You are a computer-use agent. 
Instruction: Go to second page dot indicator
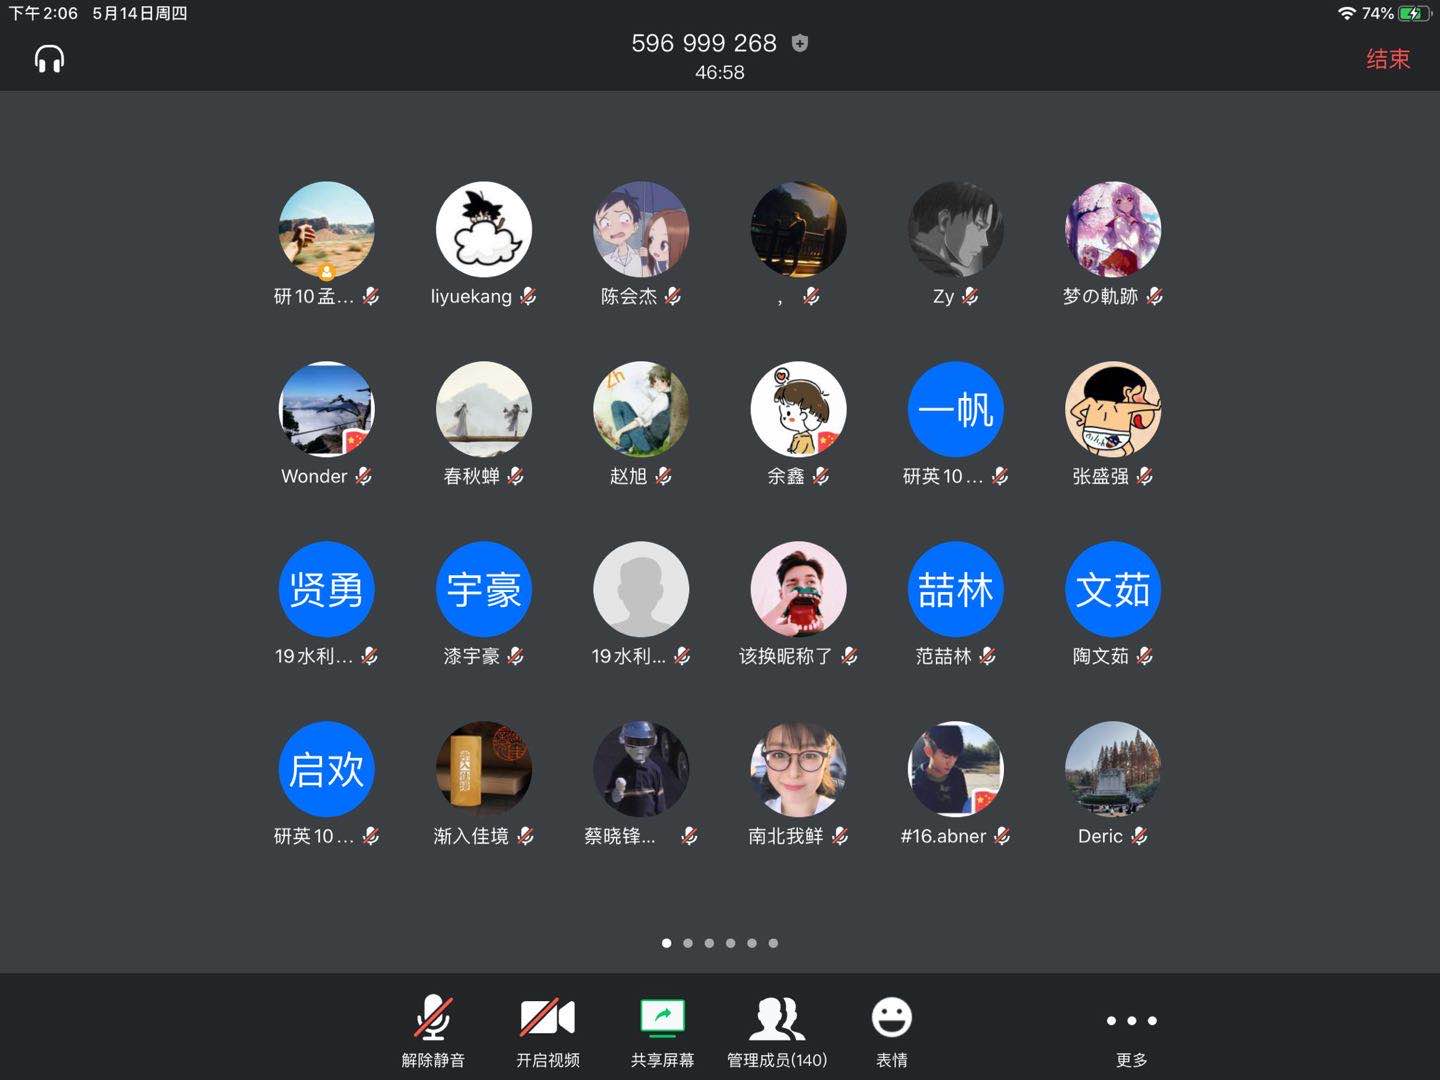tap(688, 943)
